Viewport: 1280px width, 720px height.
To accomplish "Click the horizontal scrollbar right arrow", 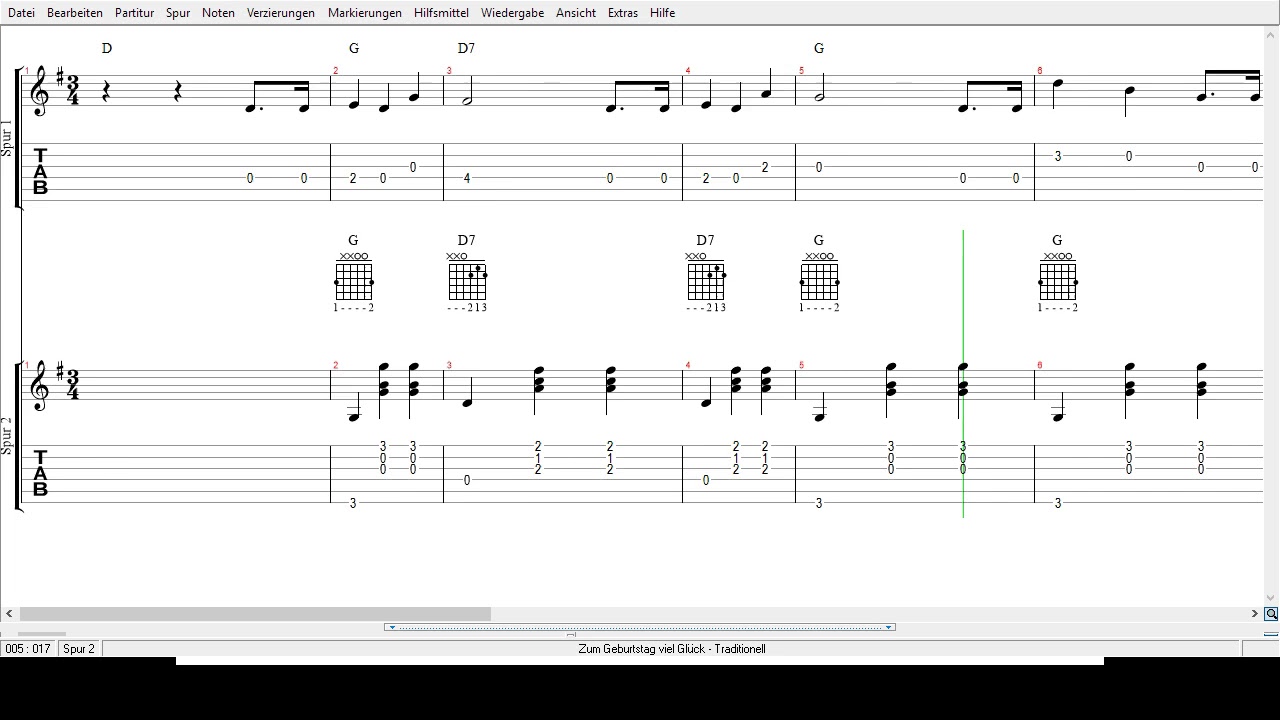I will click(x=1254, y=614).
